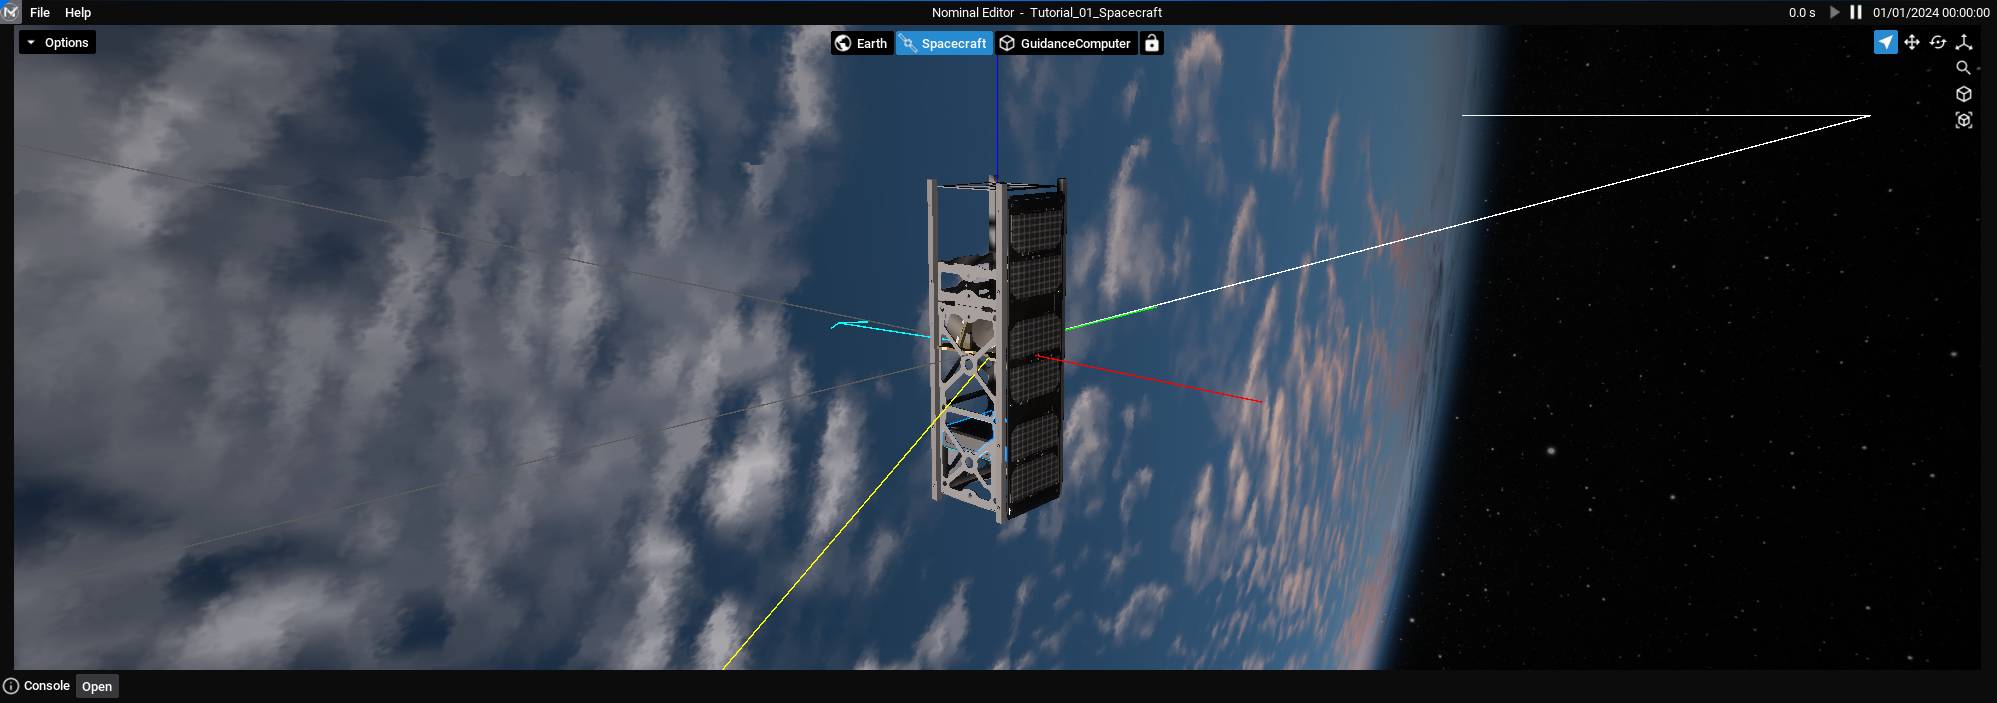
Task: Select the navigate arrow tool
Action: (1885, 42)
